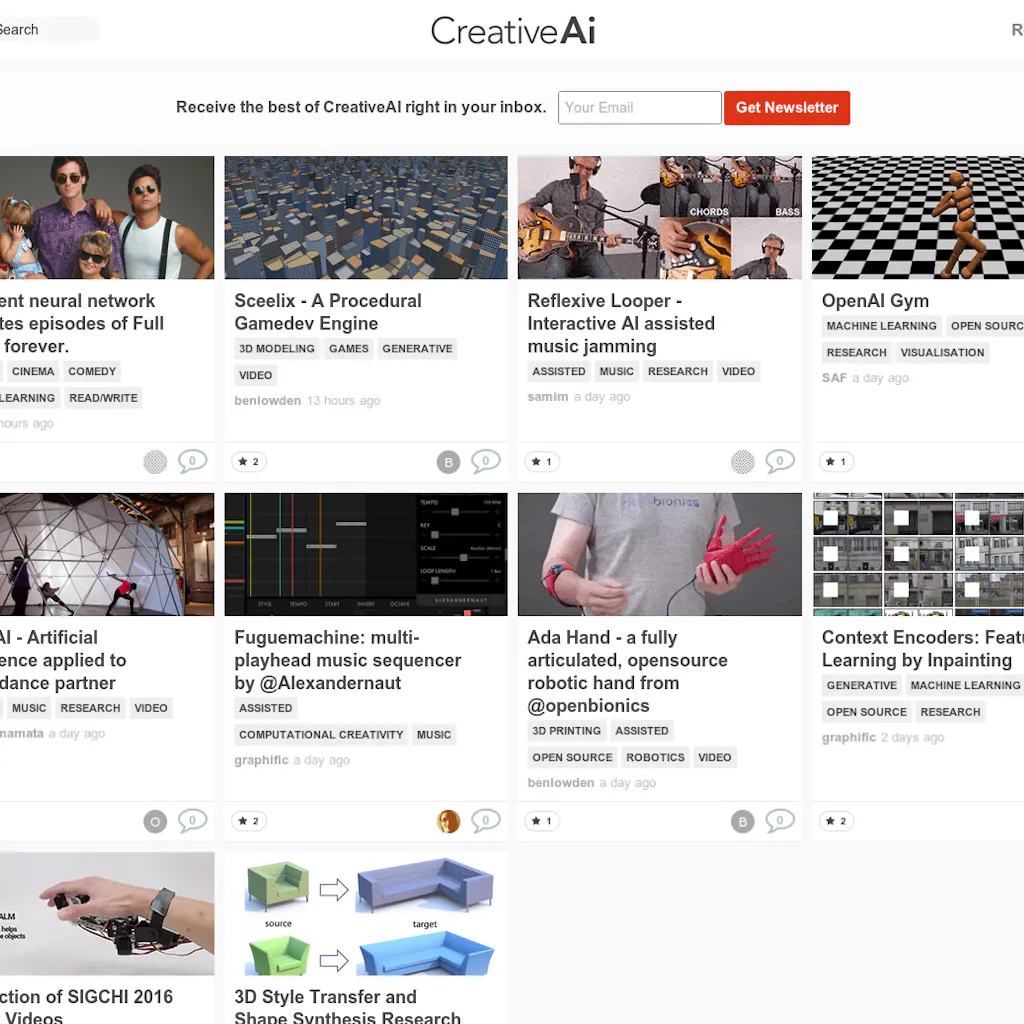
Task: Click the Your Email input field
Action: coord(639,107)
